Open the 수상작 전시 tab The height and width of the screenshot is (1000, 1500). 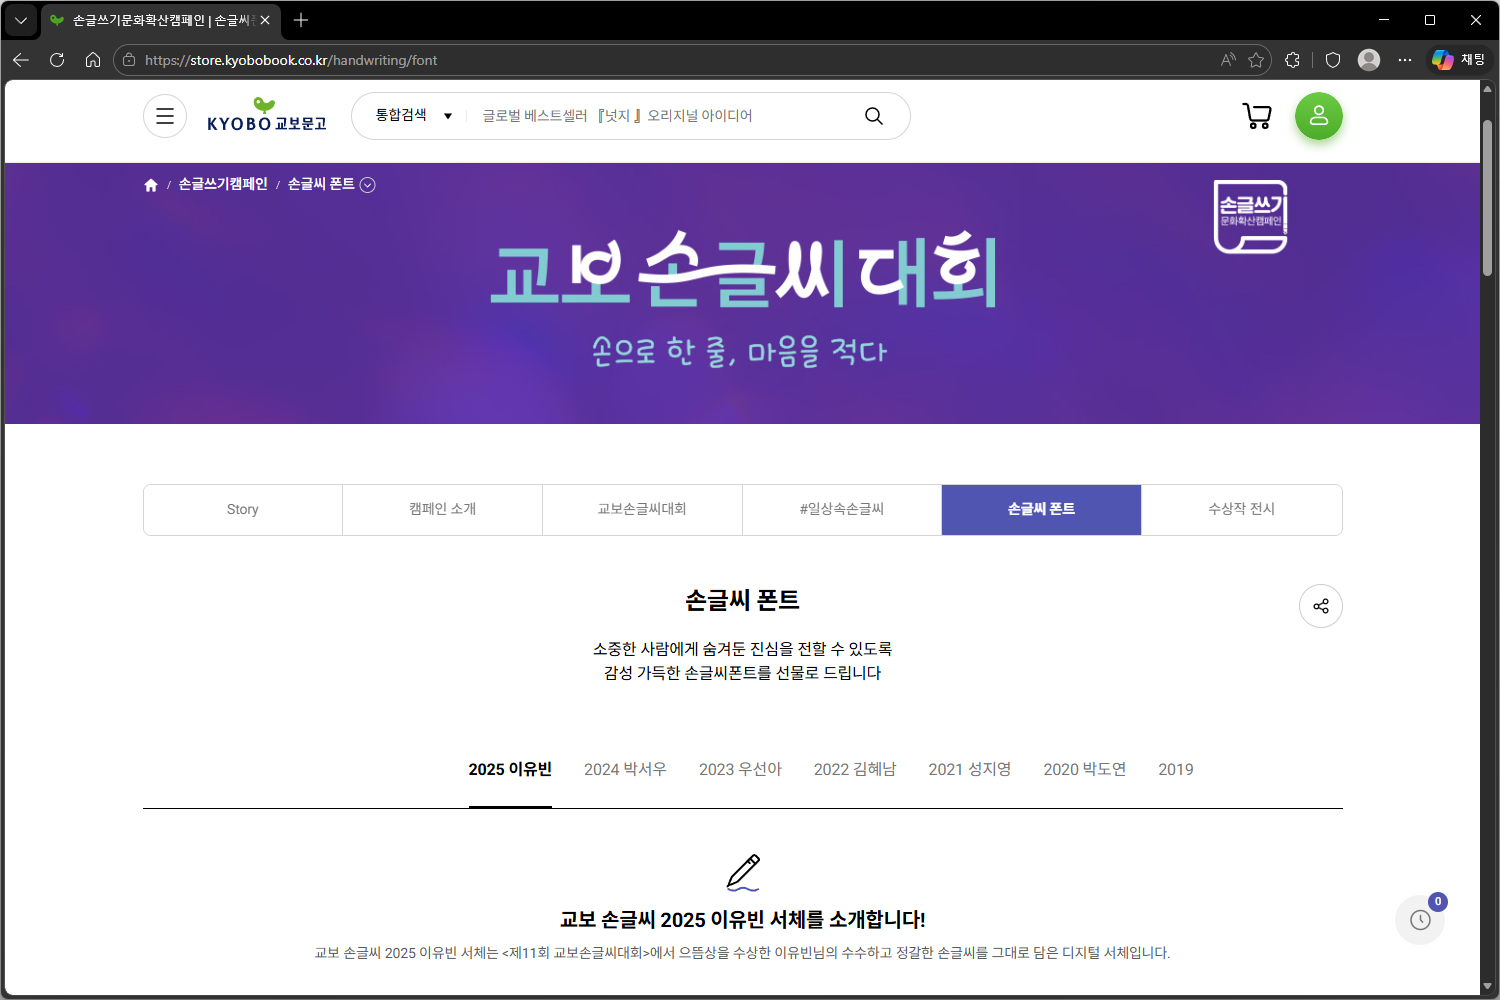click(1241, 510)
